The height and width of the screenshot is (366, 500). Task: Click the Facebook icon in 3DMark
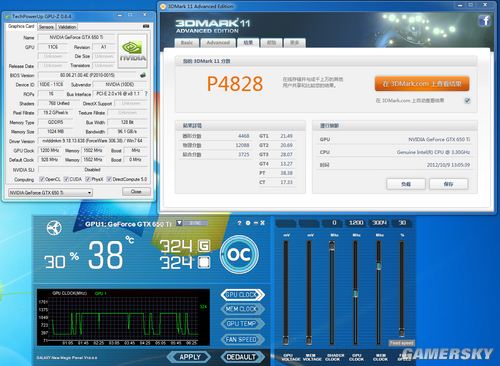(485, 21)
